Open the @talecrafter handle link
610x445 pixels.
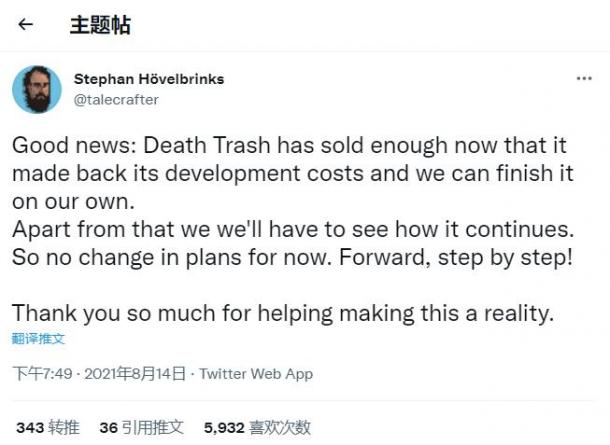point(116,100)
